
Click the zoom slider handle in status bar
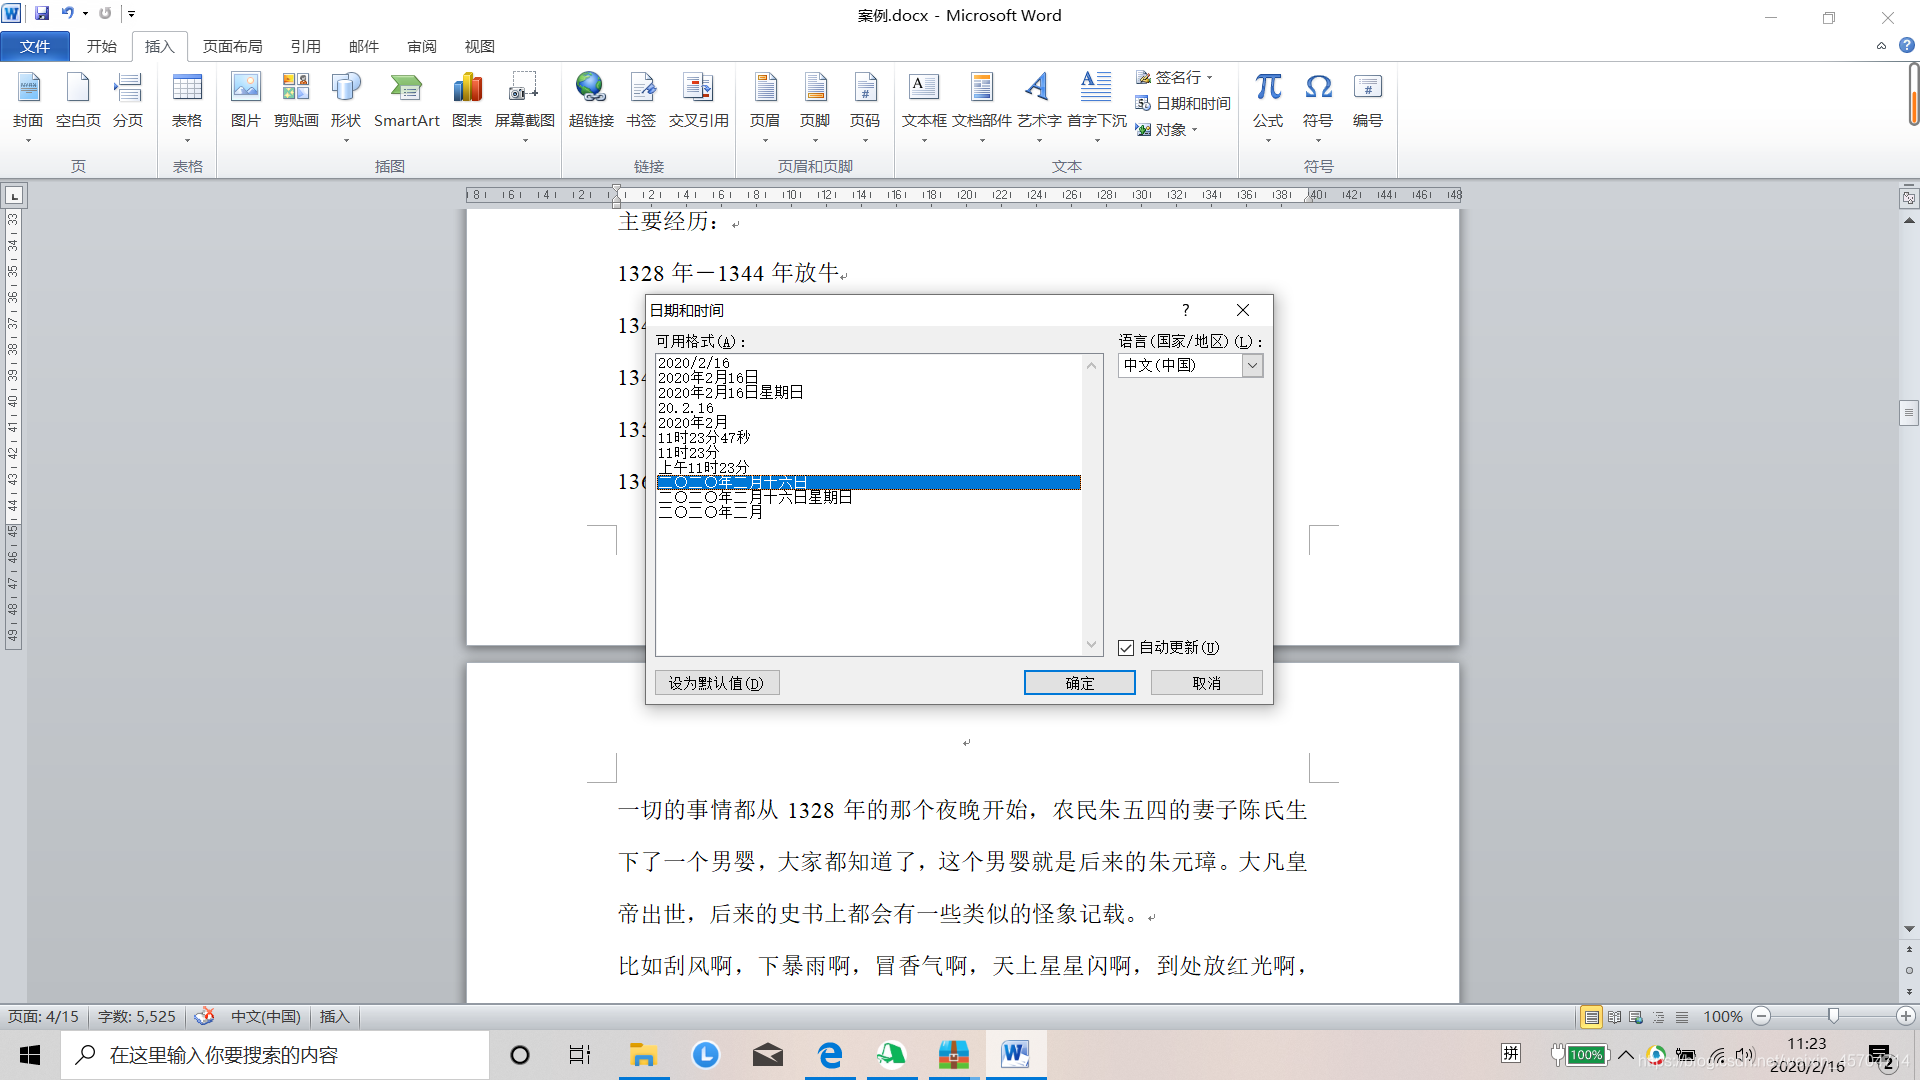point(1833,1016)
